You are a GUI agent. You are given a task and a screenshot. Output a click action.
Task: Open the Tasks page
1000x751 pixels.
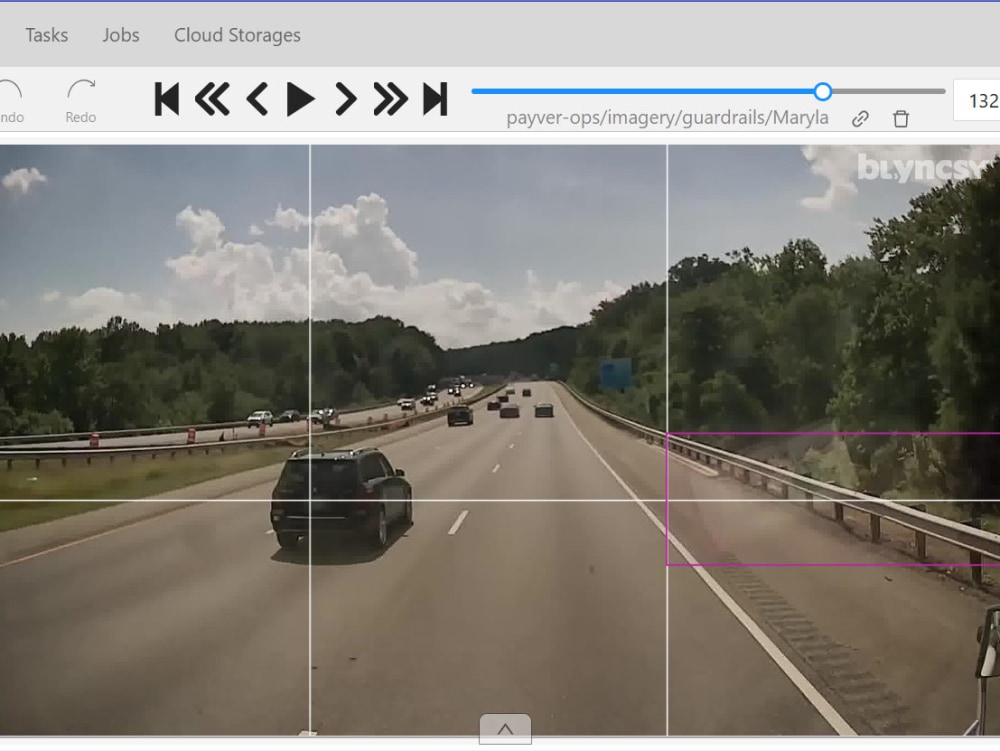tap(47, 35)
